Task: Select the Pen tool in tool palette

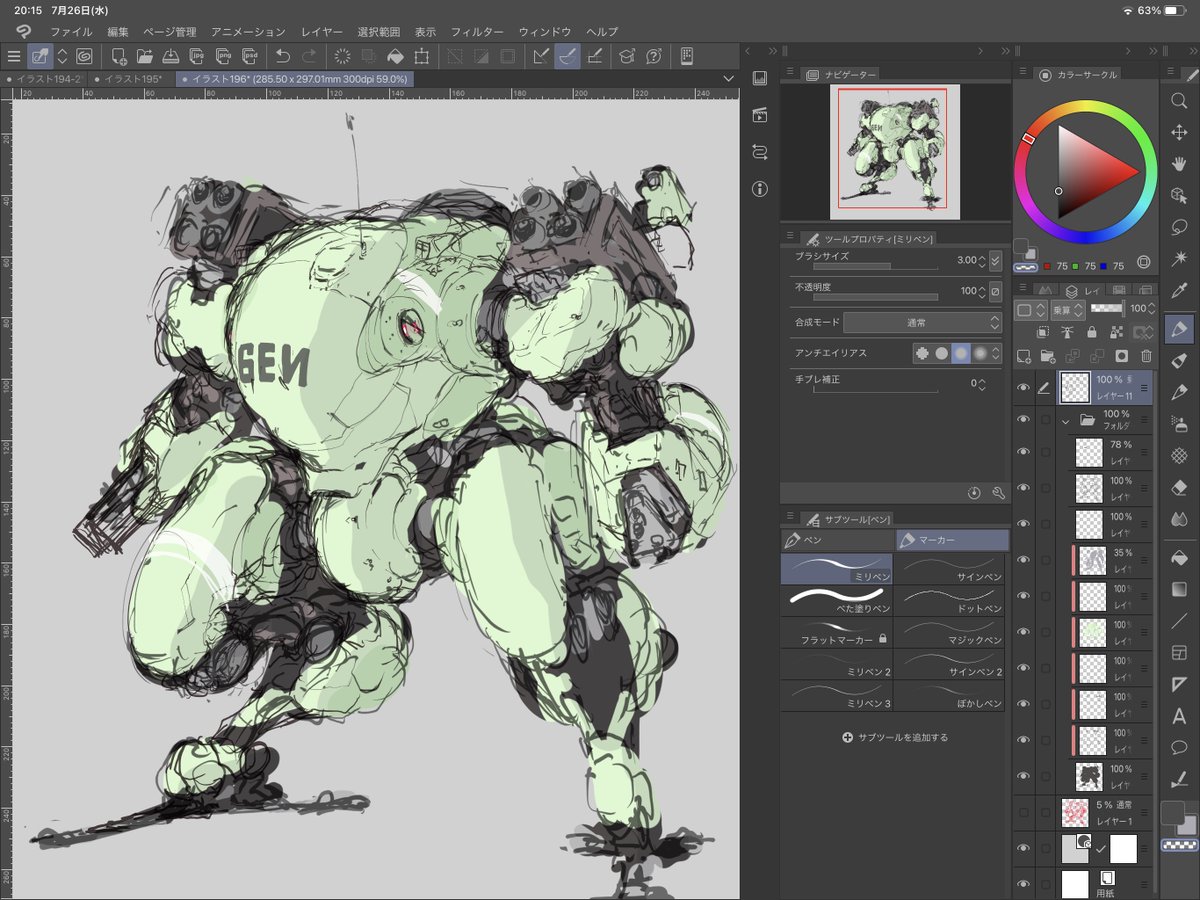Action: [1178, 328]
